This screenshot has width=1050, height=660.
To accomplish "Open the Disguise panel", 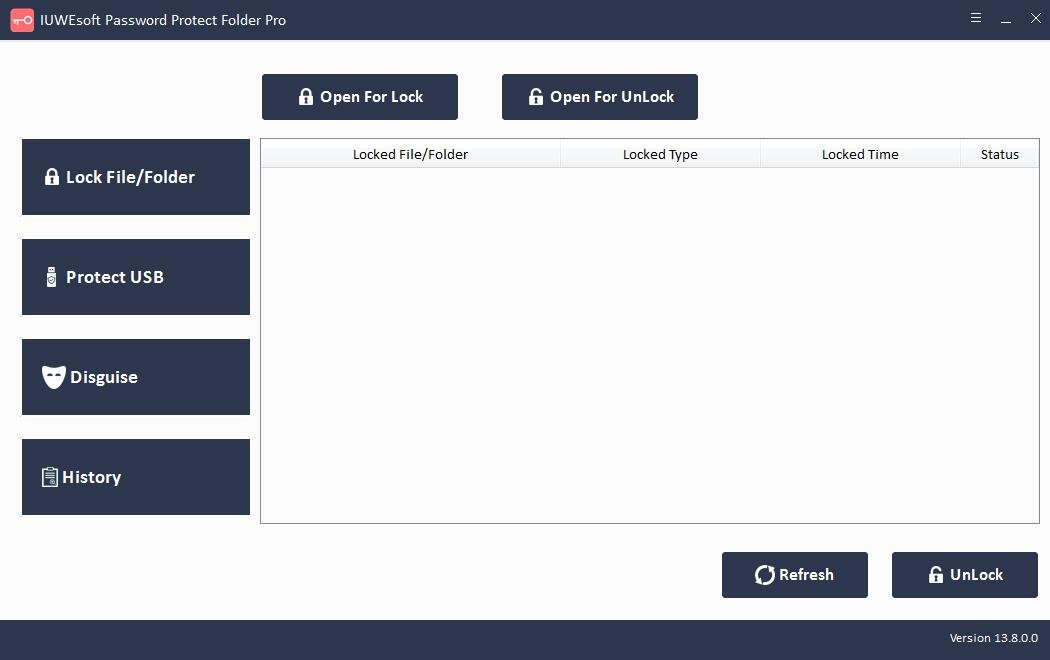I will (135, 377).
